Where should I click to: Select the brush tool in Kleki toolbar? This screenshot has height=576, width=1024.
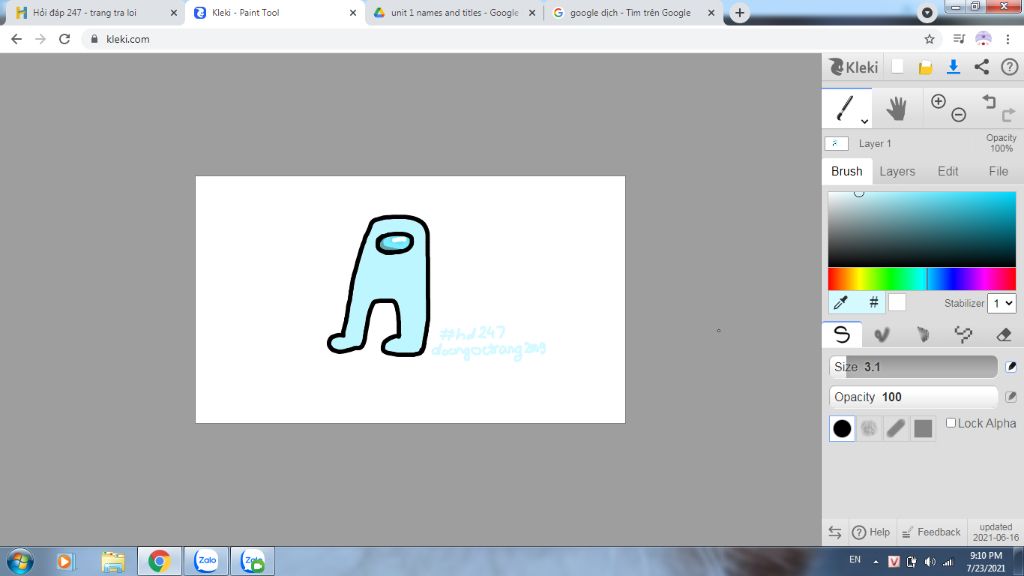[845, 108]
